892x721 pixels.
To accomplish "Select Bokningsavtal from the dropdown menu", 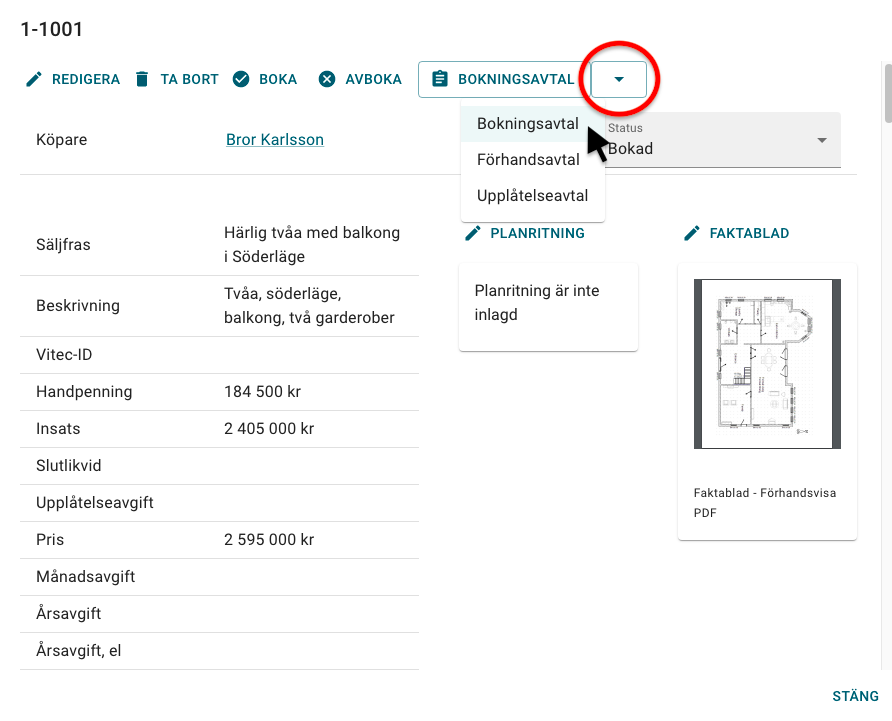I will 528,124.
